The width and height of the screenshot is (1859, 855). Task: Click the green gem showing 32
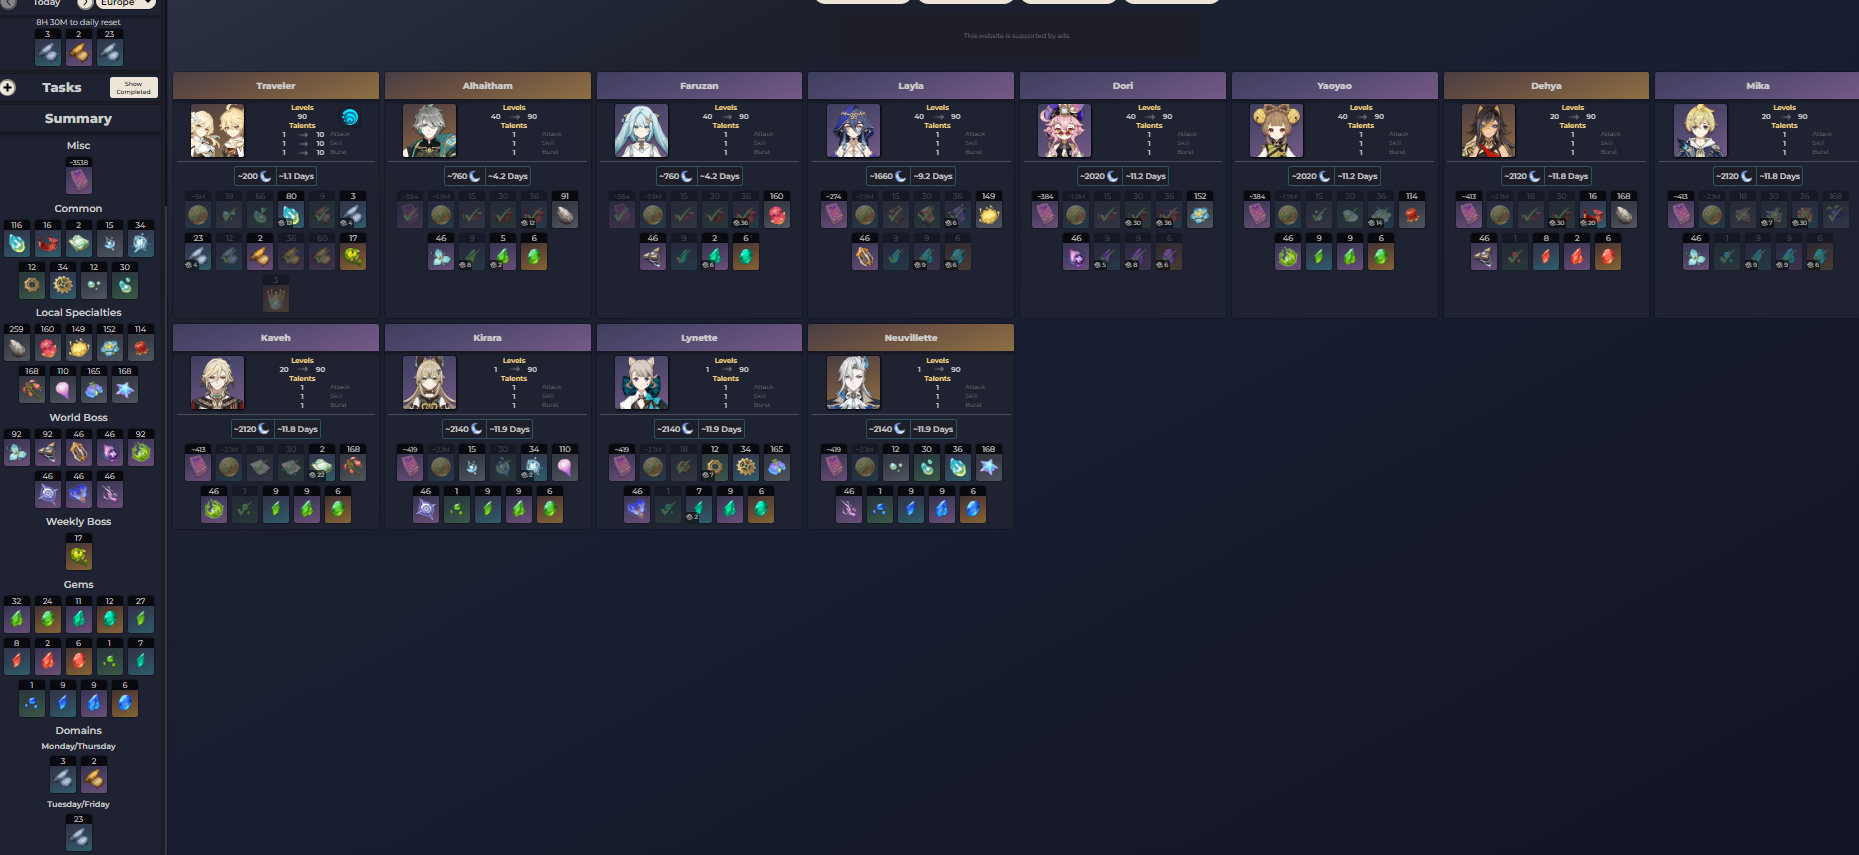17,615
